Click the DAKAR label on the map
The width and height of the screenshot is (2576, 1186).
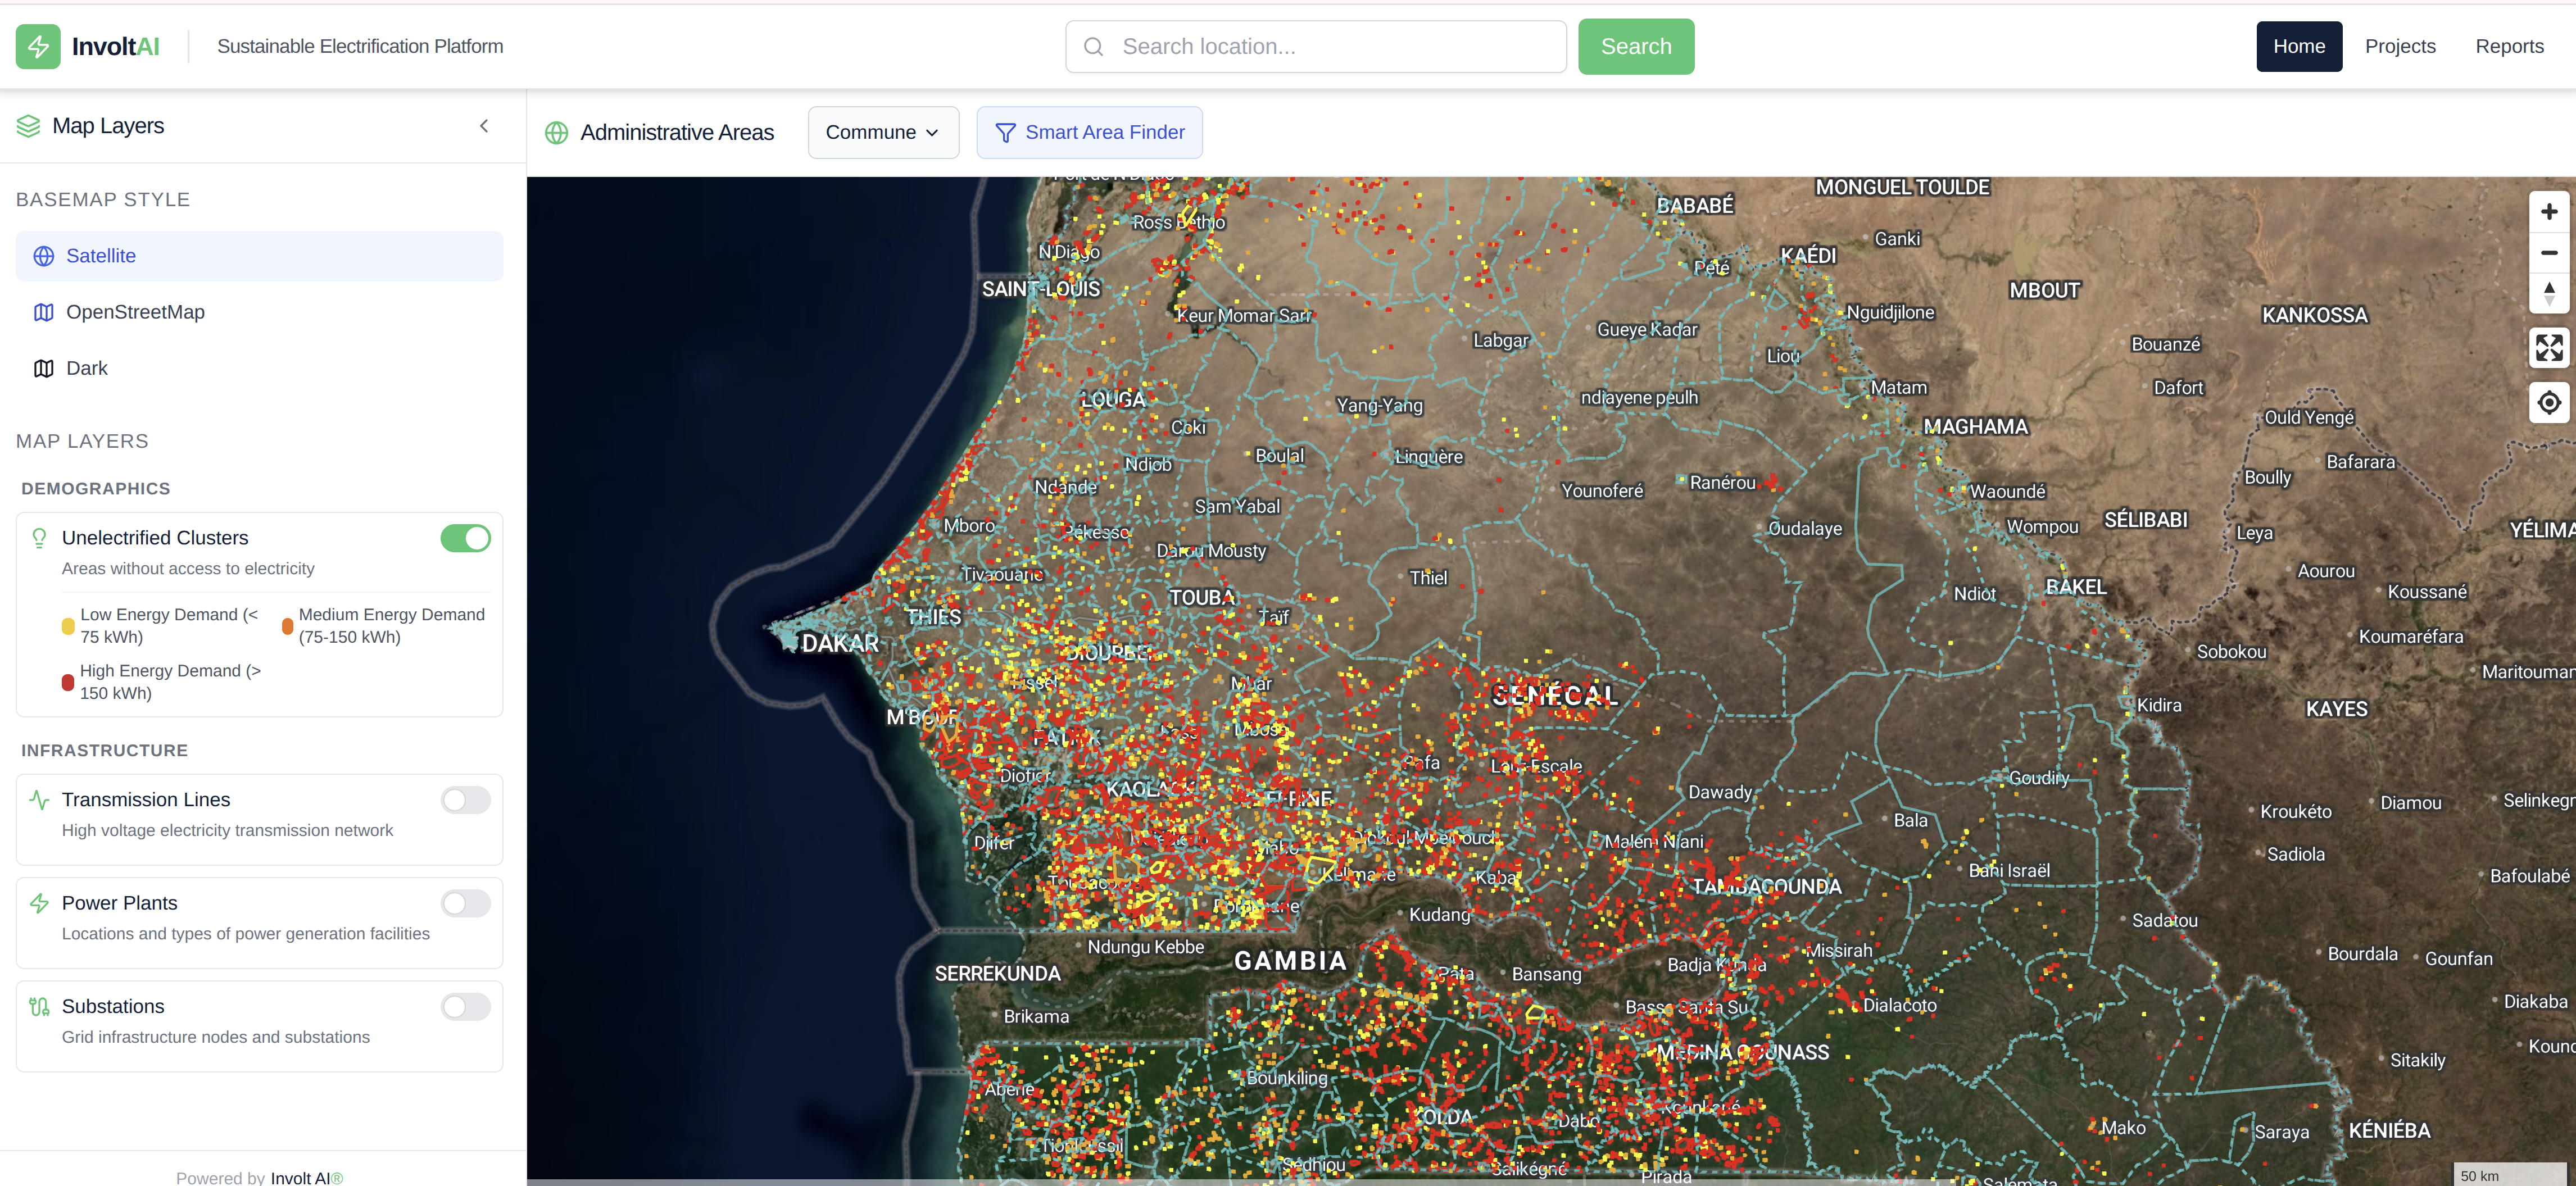[x=840, y=644]
